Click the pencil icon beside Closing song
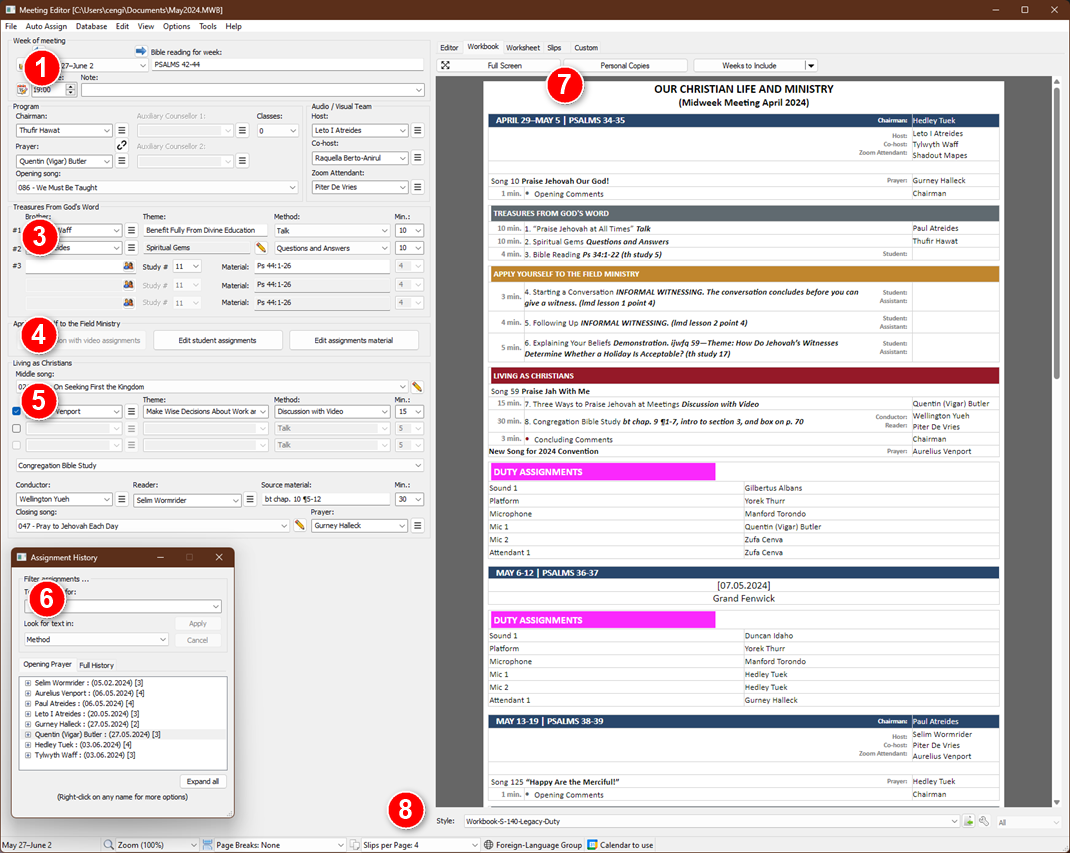The height and width of the screenshot is (853, 1070). [299, 525]
